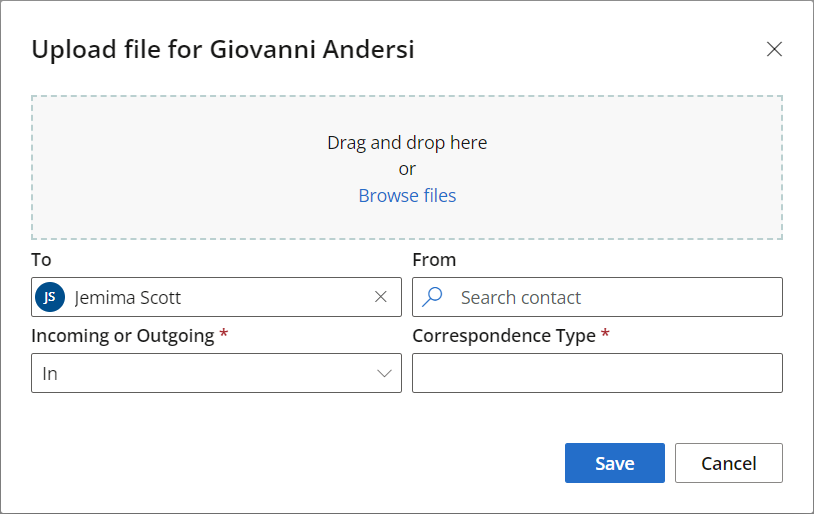Viewport: 814px width, 514px height.
Task: Click the 'From' field label
Action: click(434, 260)
